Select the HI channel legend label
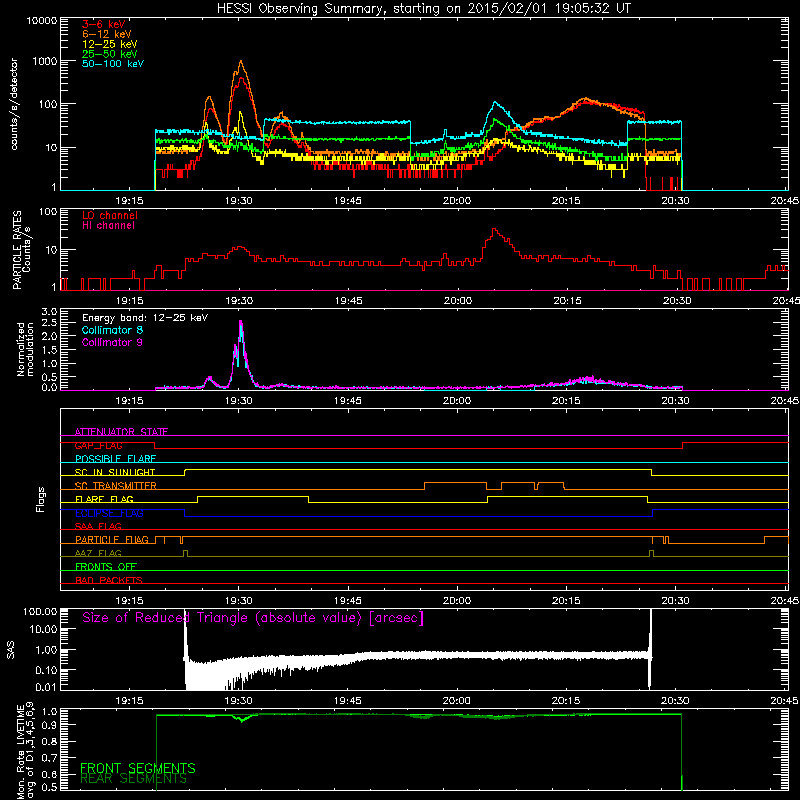The height and width of the screenshot is (800, 800). click(x=108, y=226)
